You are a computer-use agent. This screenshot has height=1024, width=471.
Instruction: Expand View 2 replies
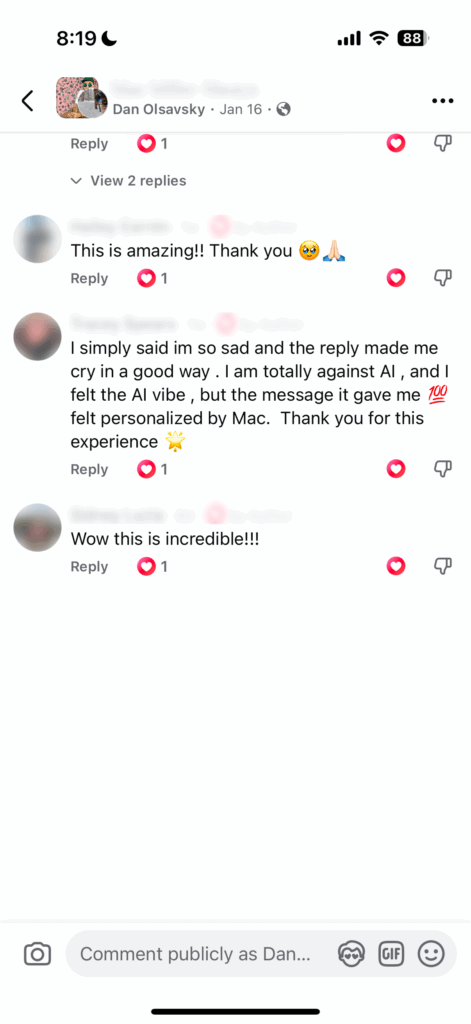pyautogui.click(x=129, y=181)
